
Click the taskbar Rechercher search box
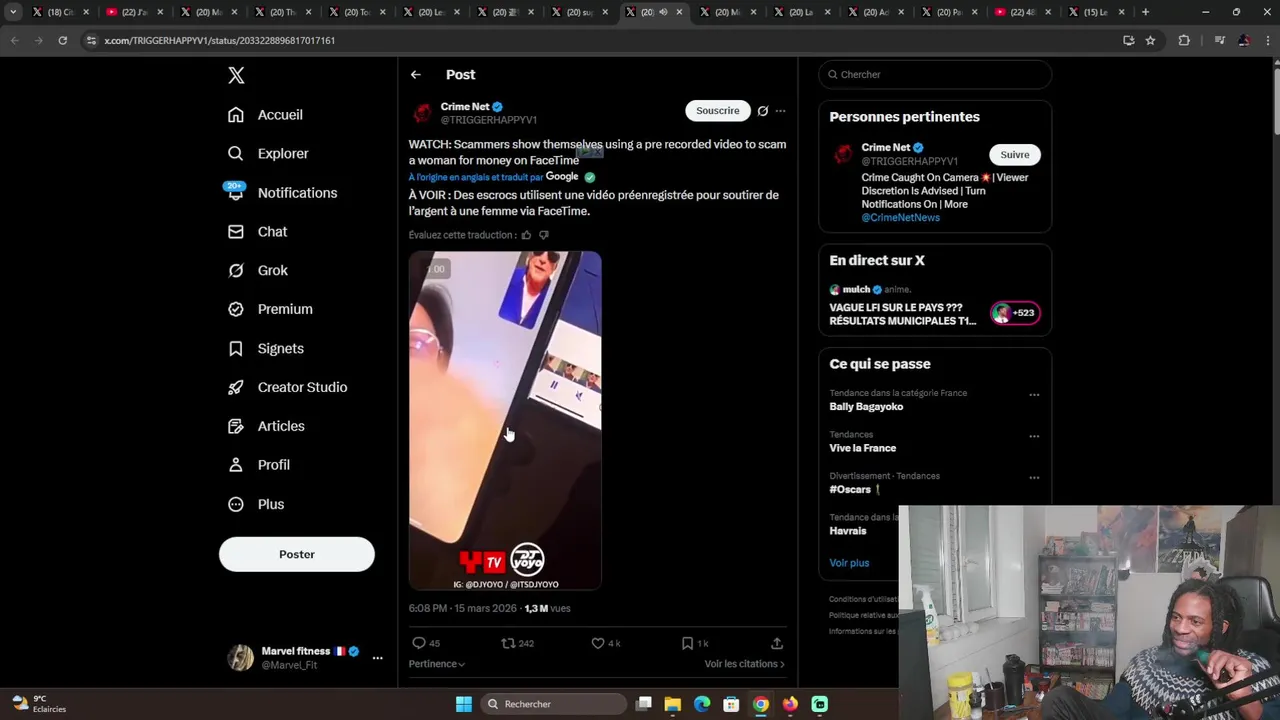(553, 704)
